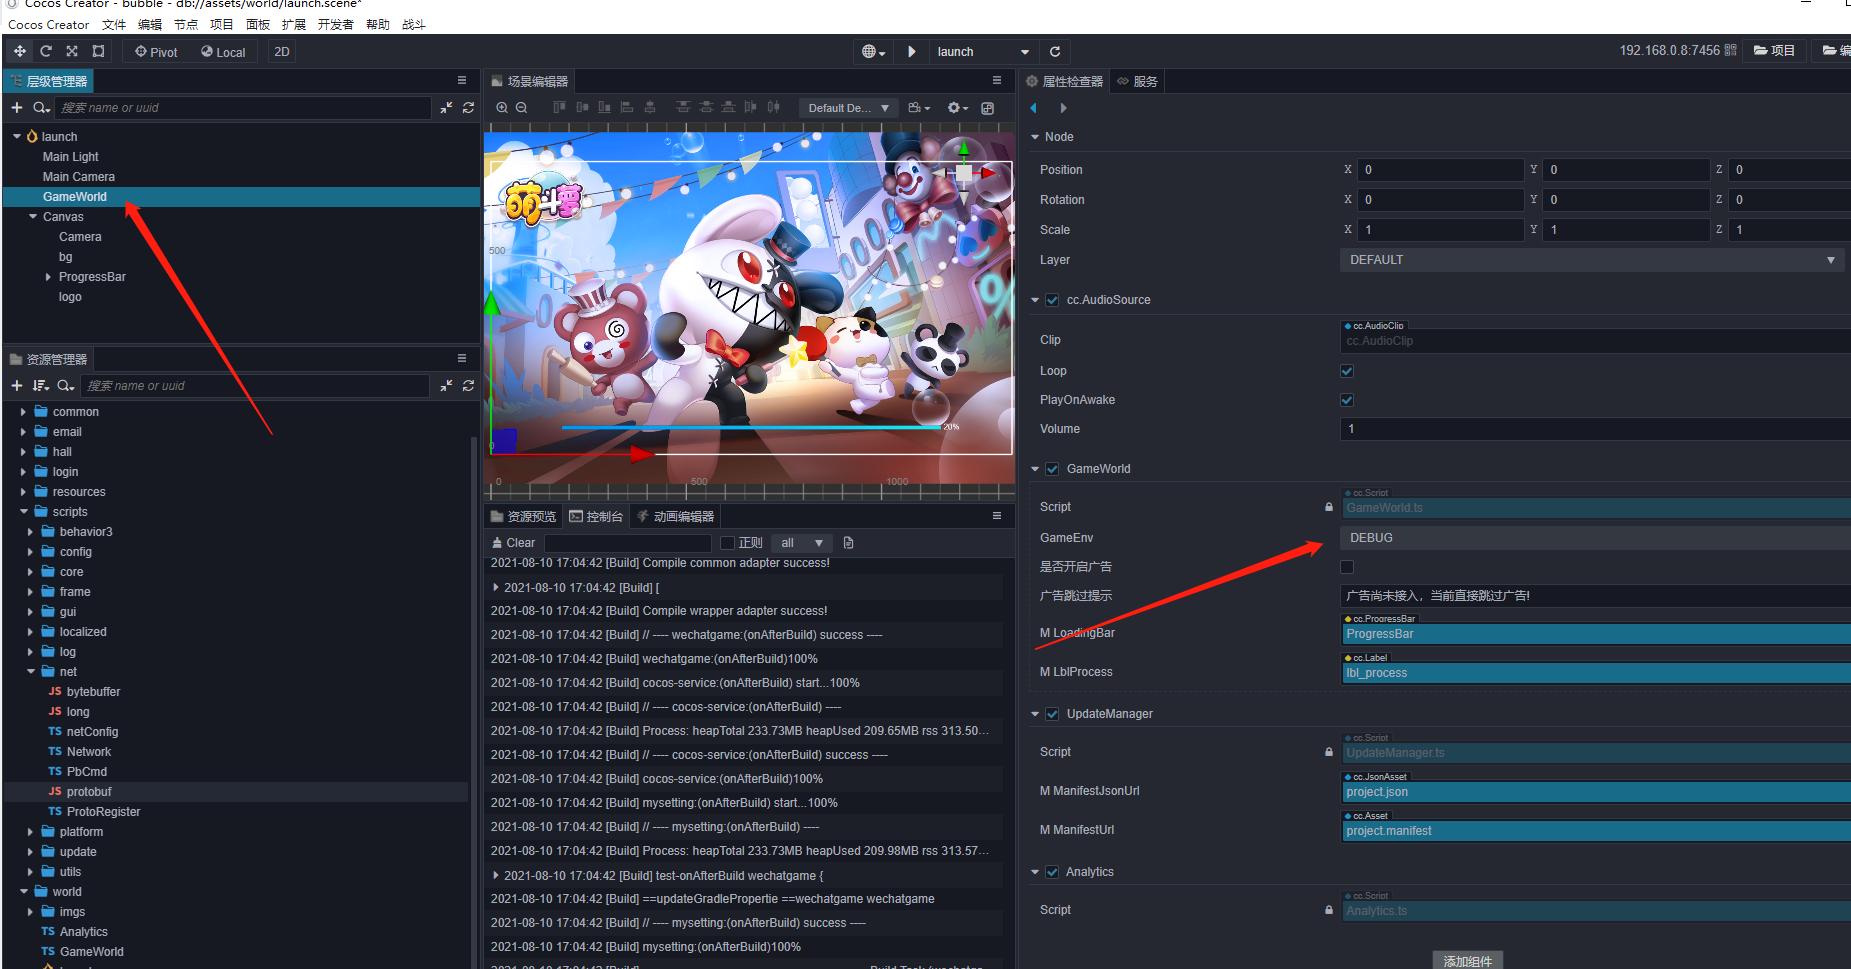Open the 节点 menu
This screenshot has width=1851, height=969.
pos(186,24)
